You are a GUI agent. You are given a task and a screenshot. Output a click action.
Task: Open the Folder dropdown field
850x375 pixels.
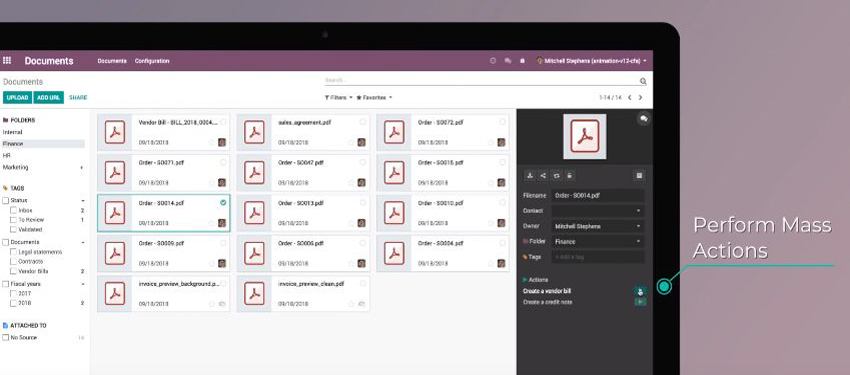pyautogui.click(x=598, y=242)
